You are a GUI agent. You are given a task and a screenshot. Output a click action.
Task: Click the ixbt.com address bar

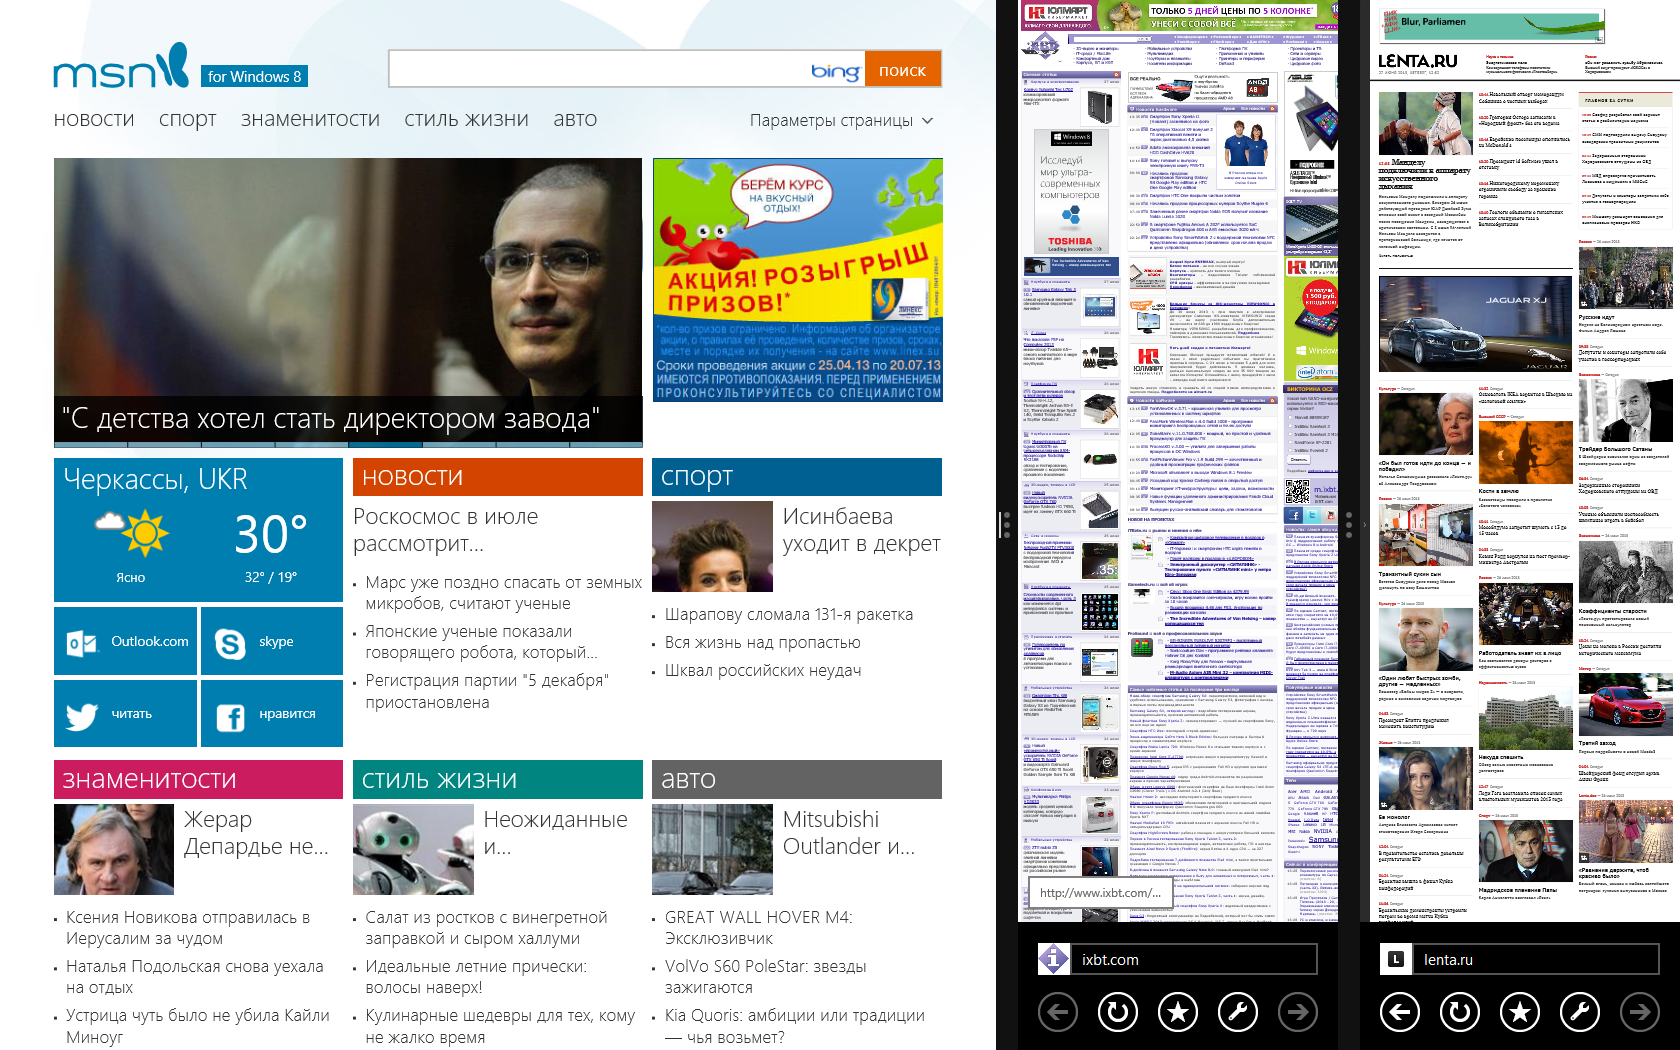tap(1194, 959)
